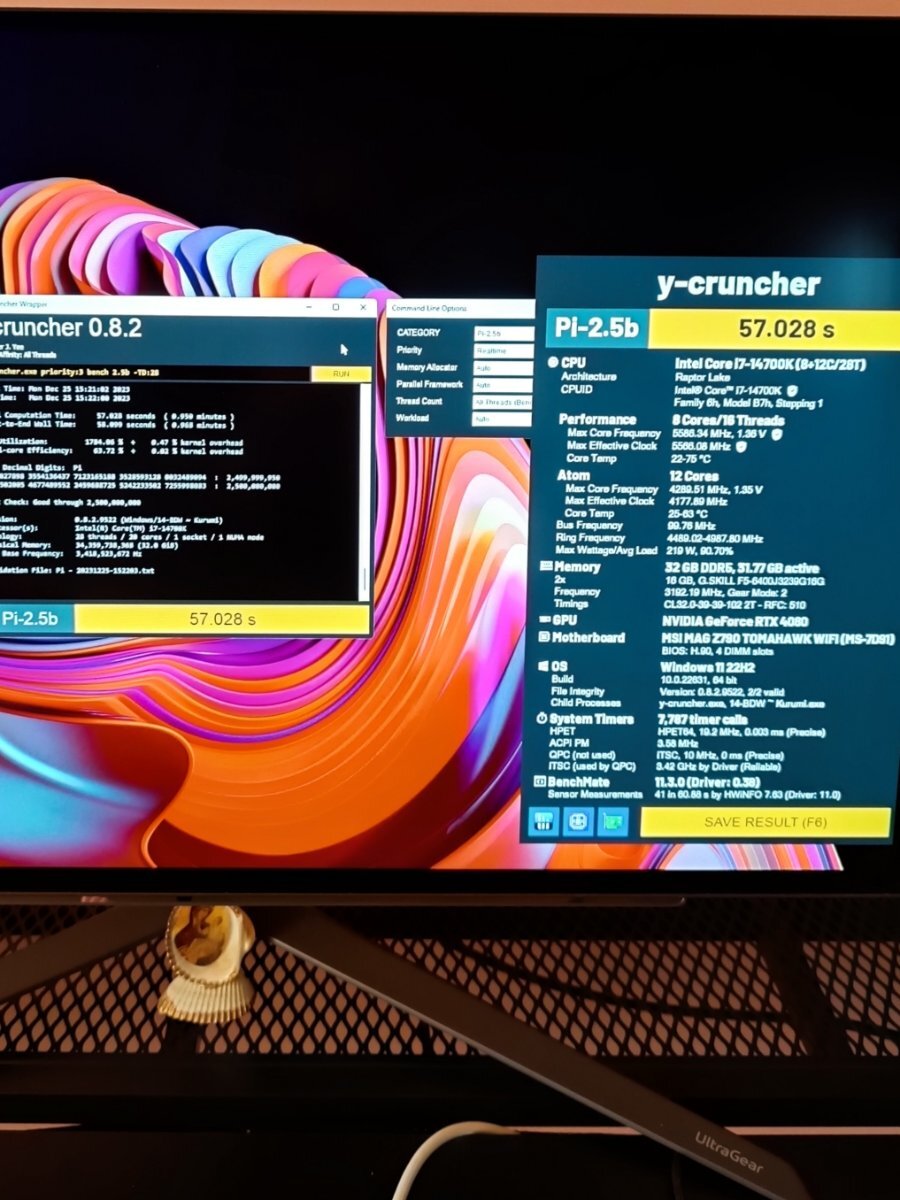Open the Priority dropdown set to Realtime
The image size is (900, 1200).
(503, 351)
